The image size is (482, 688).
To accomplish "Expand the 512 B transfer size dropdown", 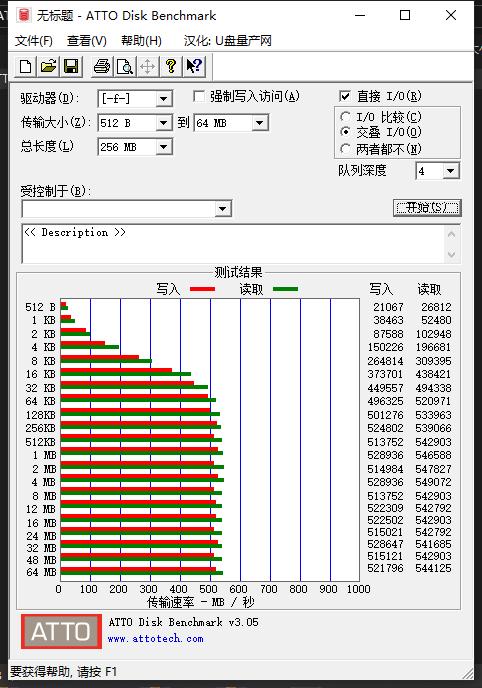I will click(x=164, y=123).
